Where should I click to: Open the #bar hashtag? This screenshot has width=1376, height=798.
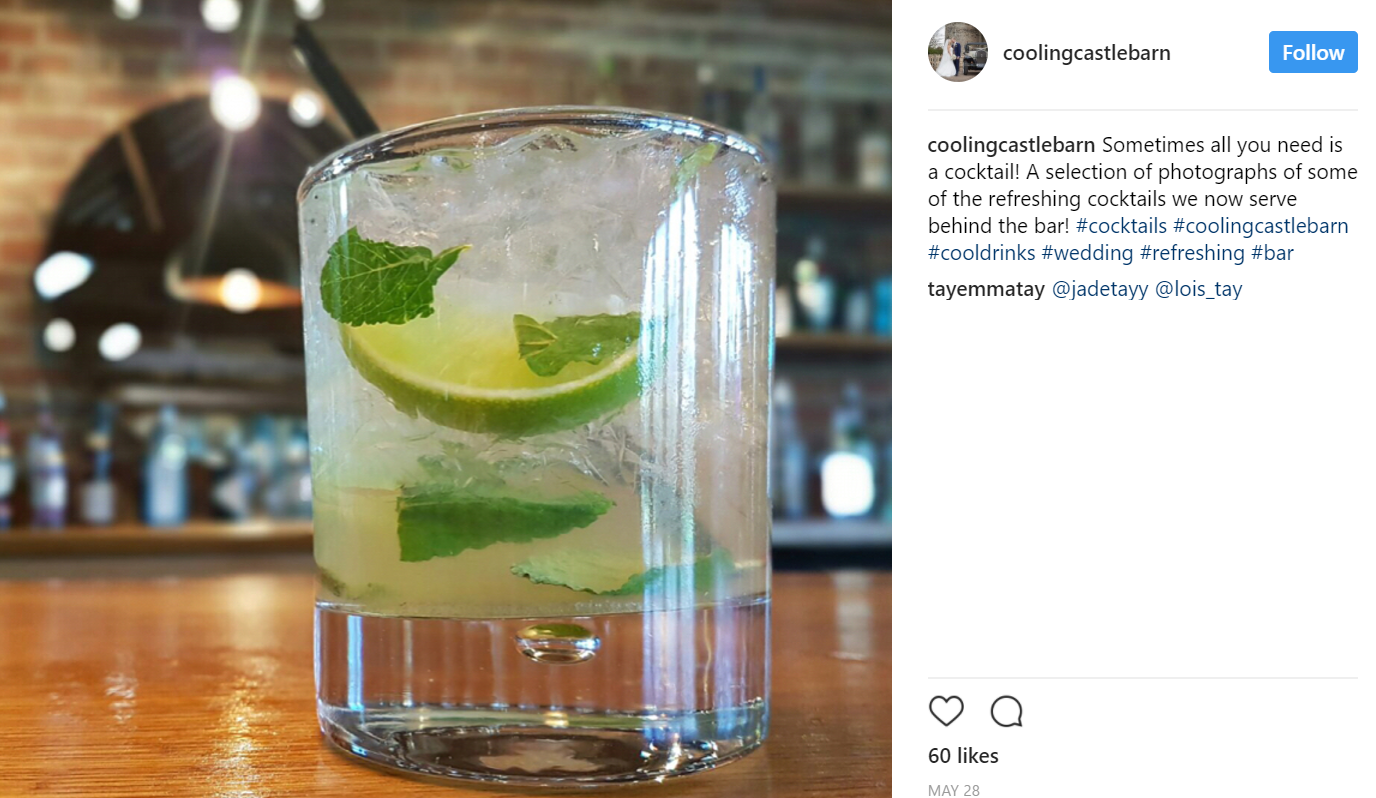1272,253
